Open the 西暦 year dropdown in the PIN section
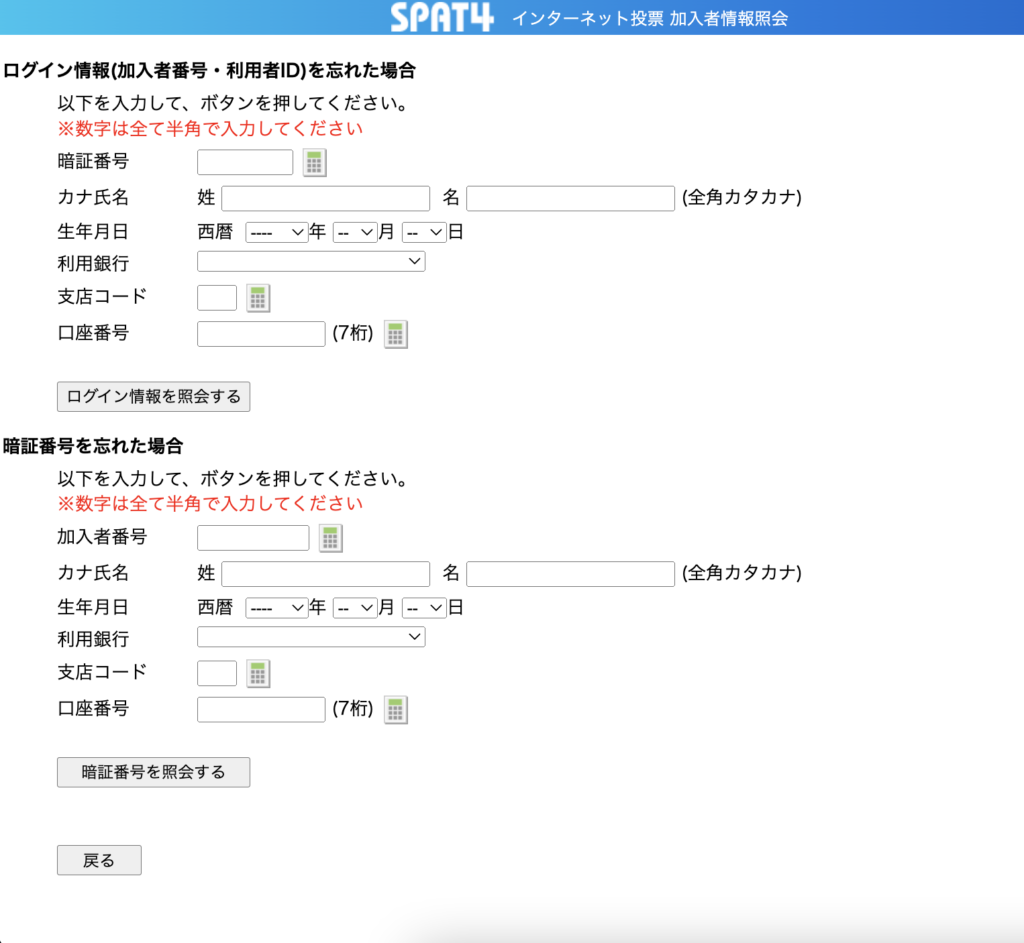 (277, 606)
